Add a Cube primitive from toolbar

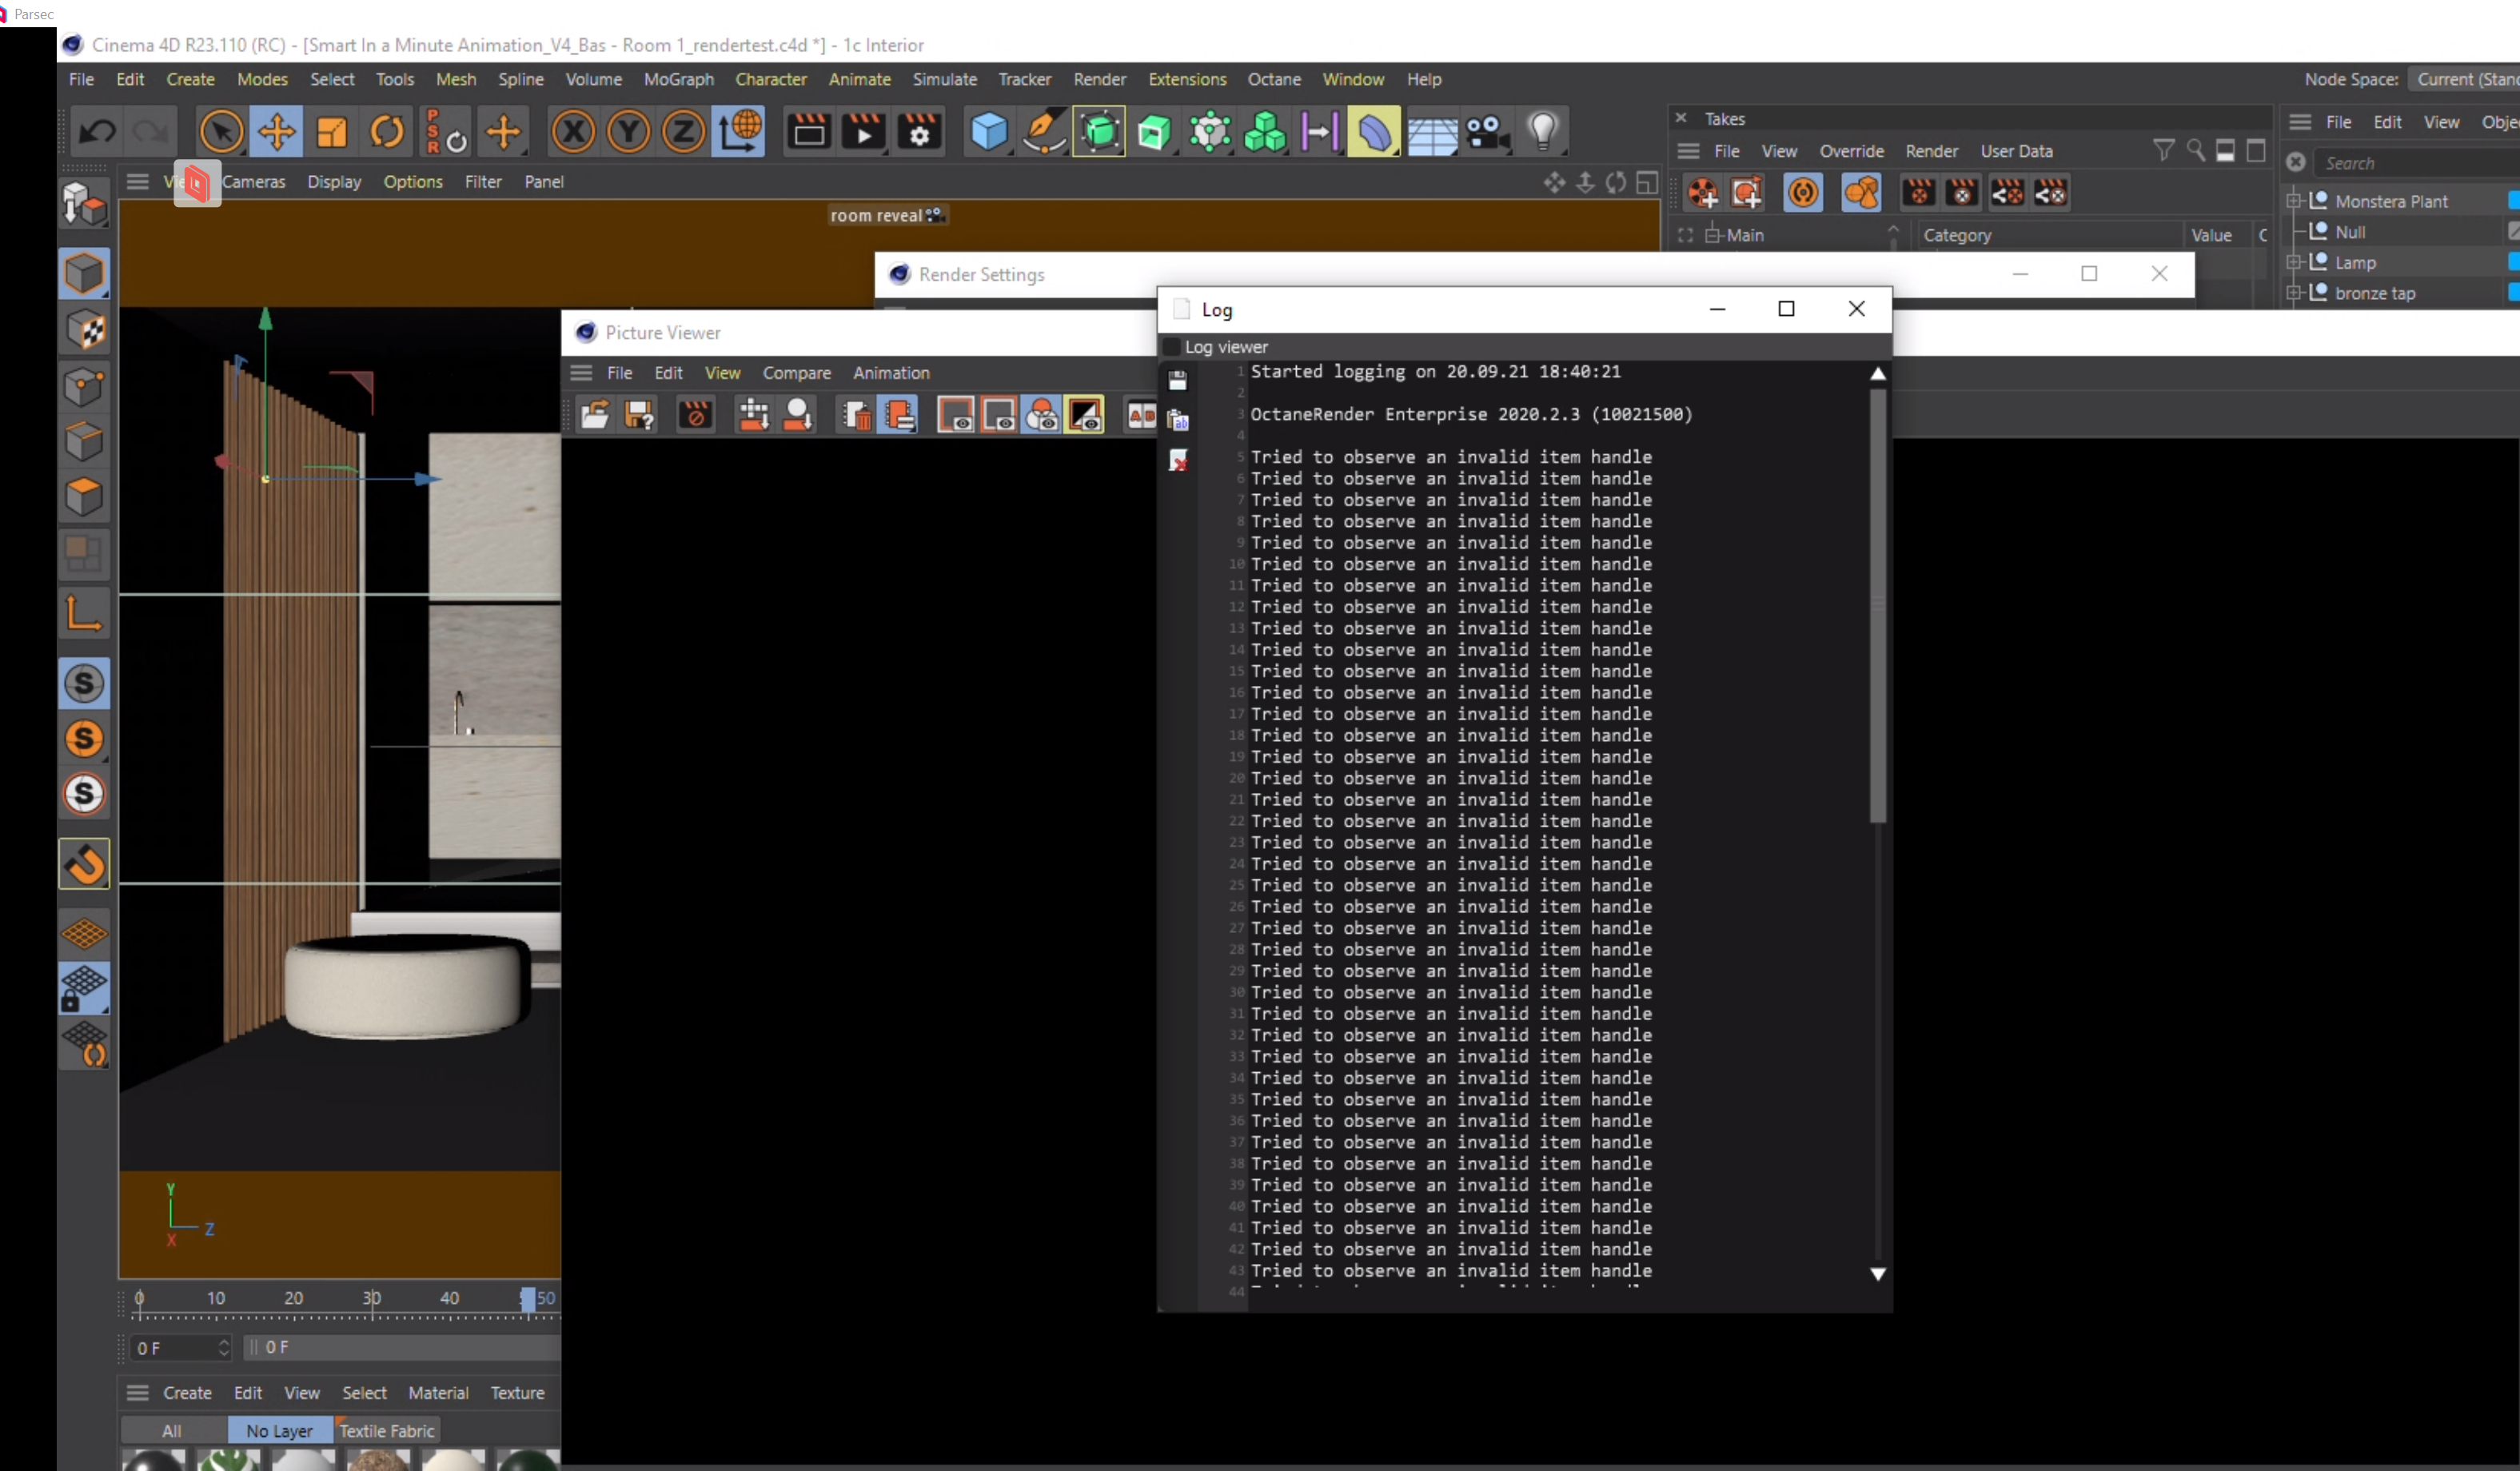click(988, 132)
